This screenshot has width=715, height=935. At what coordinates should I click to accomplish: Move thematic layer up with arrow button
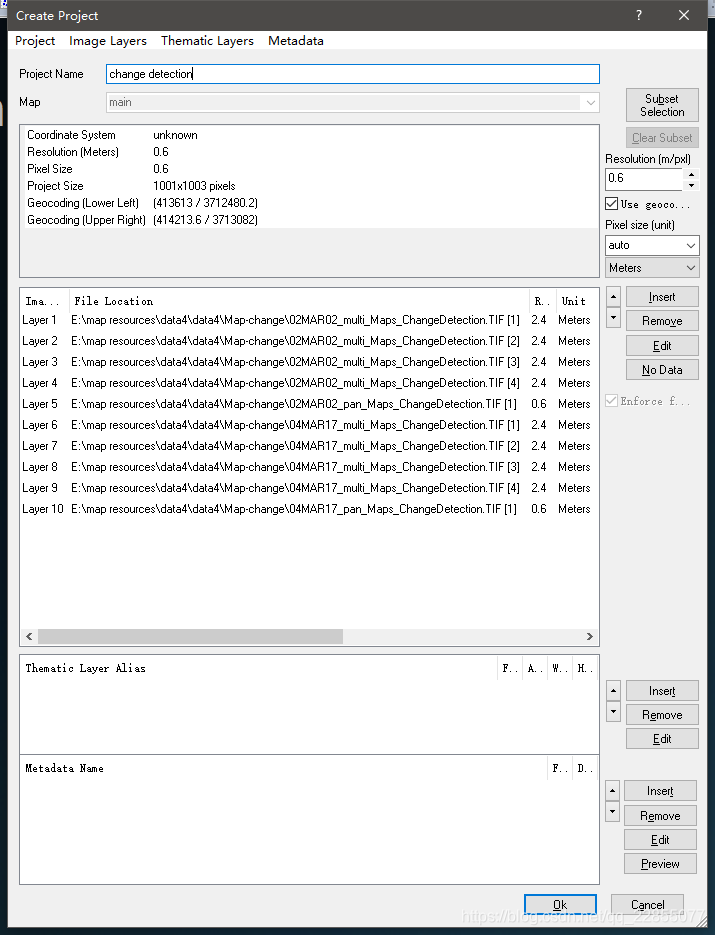(614, 691)
